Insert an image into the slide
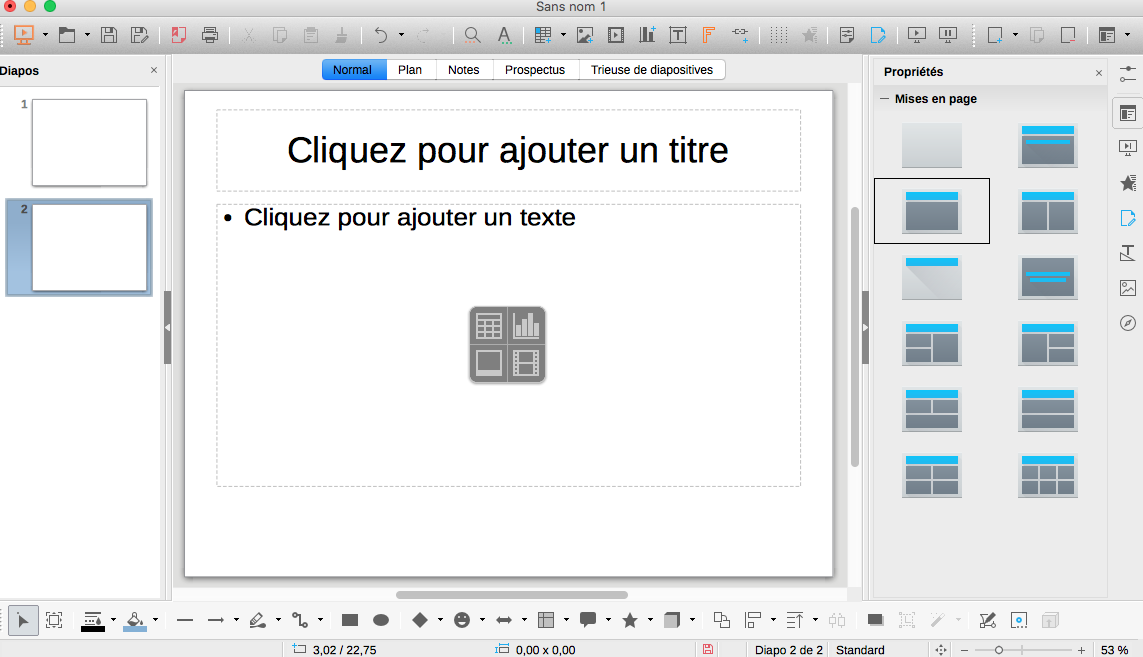The width and height of the screenshot is (1143, 657). pyautogui.click(x=585, y=34)
